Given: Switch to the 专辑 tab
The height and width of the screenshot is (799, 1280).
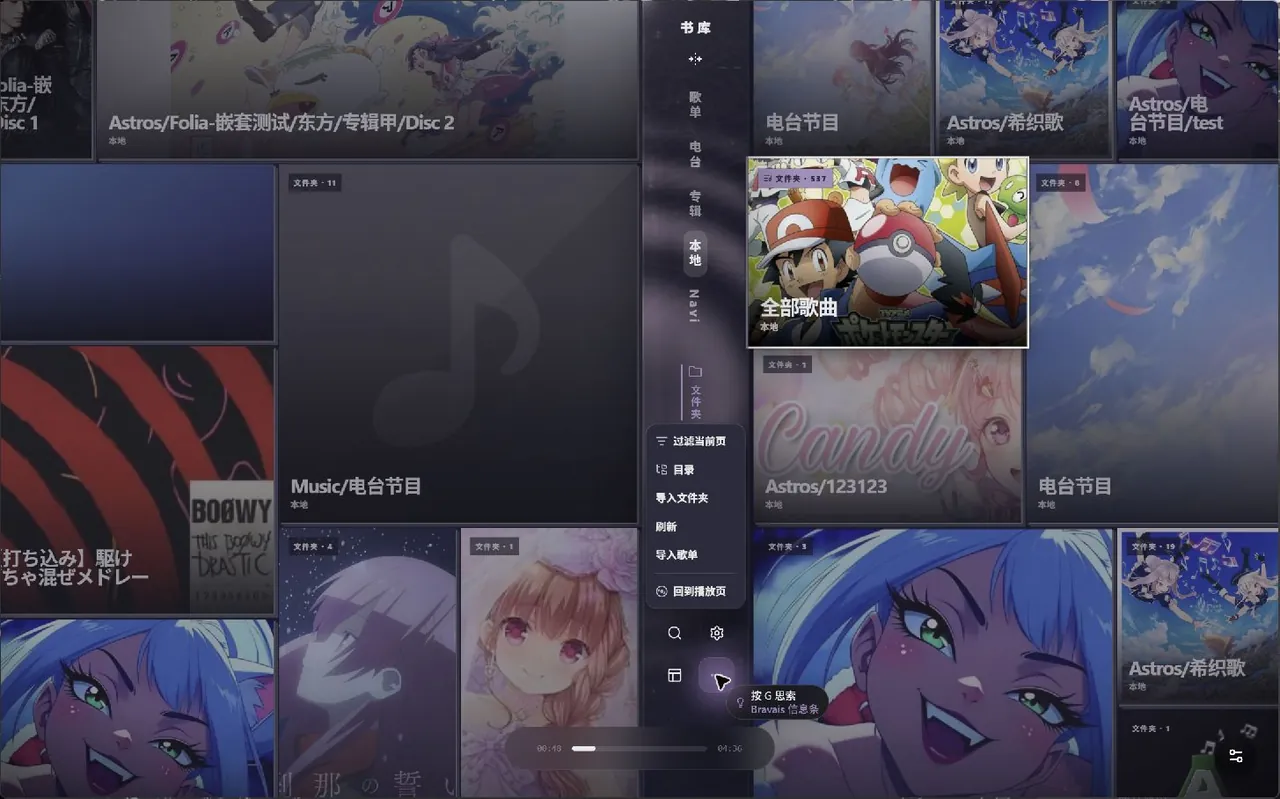Looking at the screenshot, I should [x=695, y=203].
